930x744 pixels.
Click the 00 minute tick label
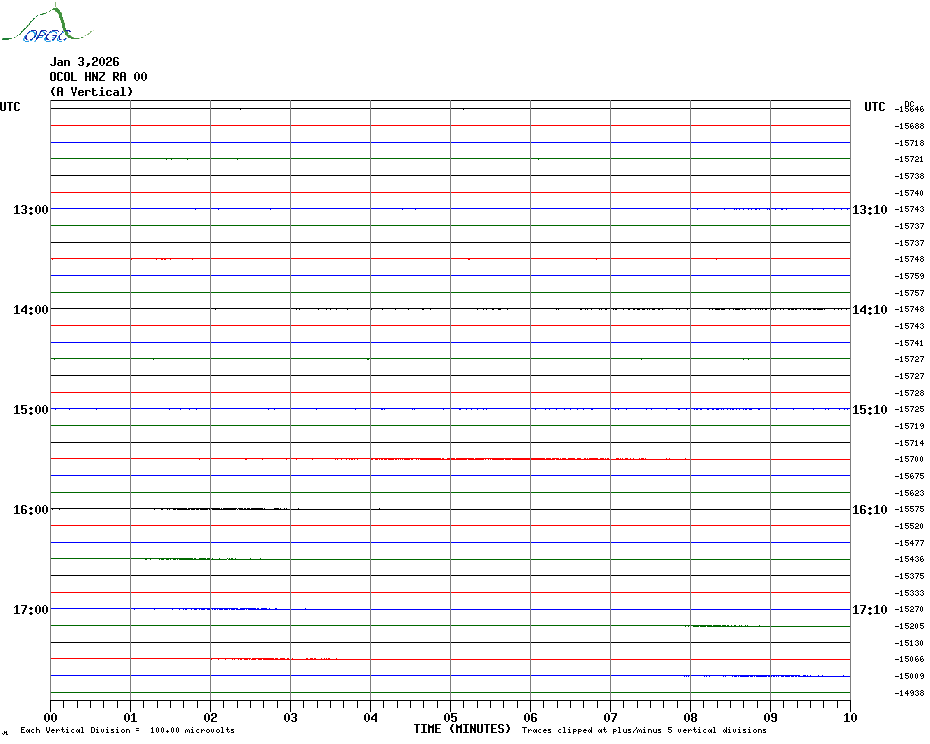click(x=51, y=717)
